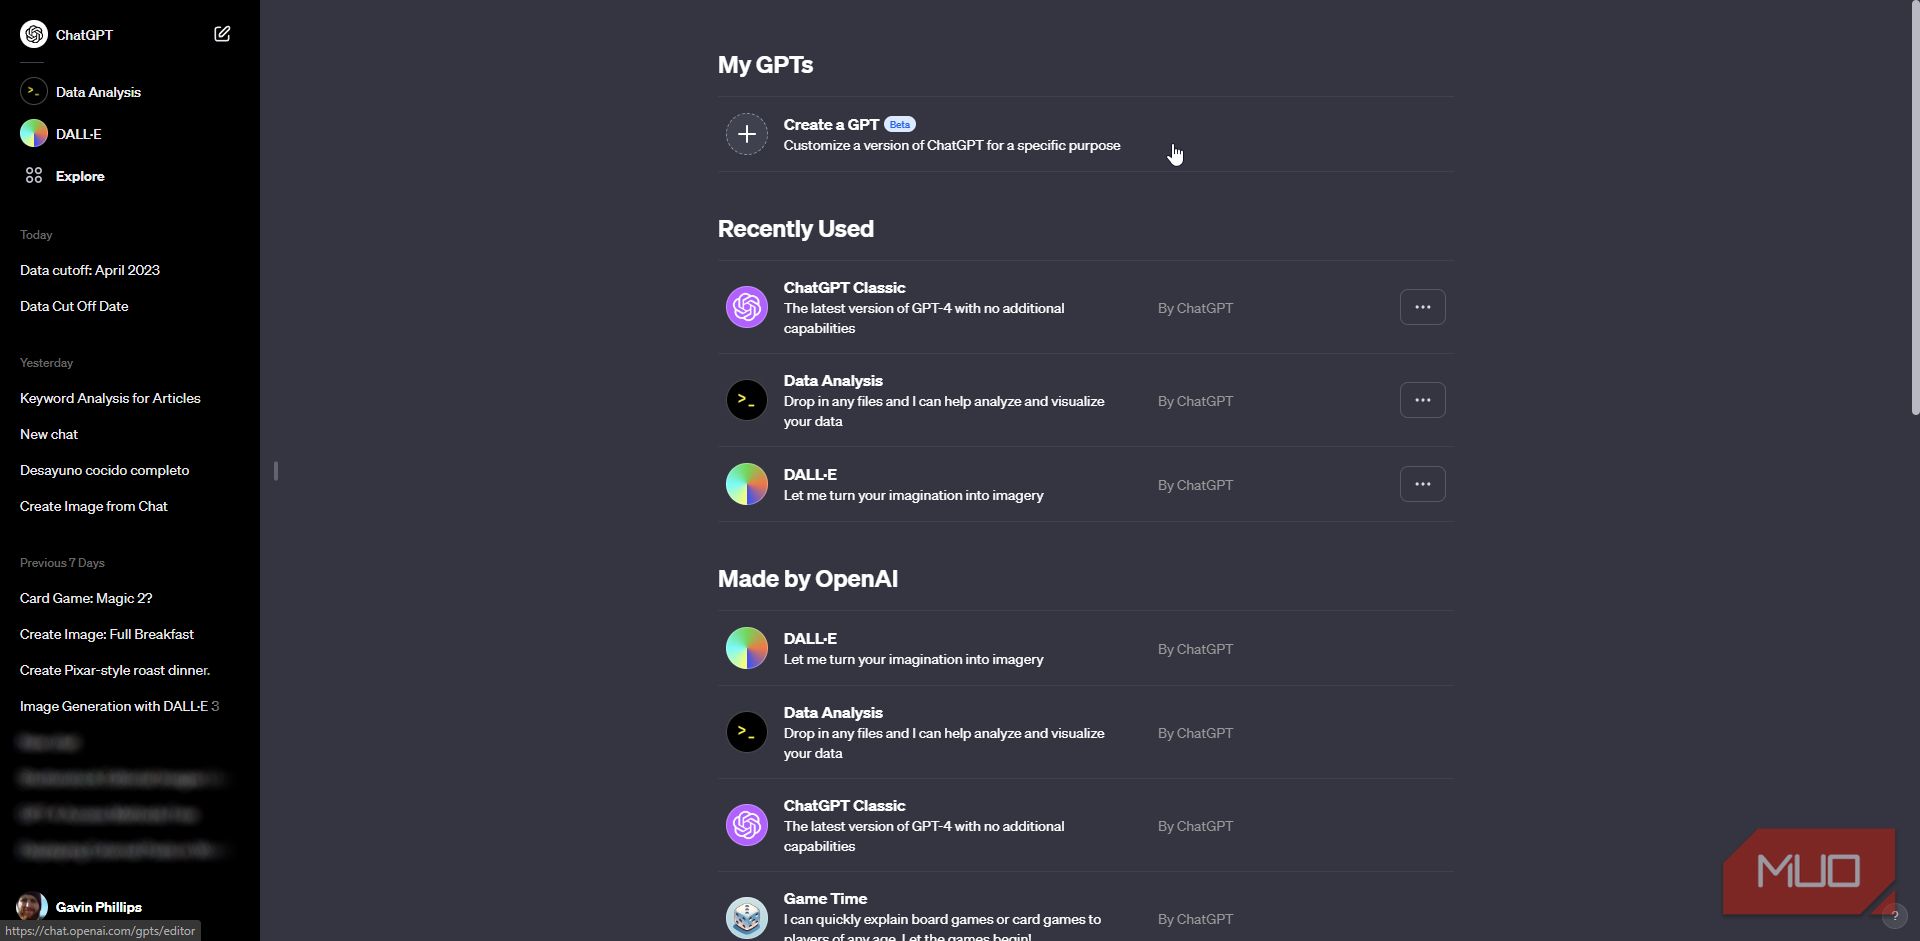Click the ChatGPT logo icon in sidebar

click(33, 33)
